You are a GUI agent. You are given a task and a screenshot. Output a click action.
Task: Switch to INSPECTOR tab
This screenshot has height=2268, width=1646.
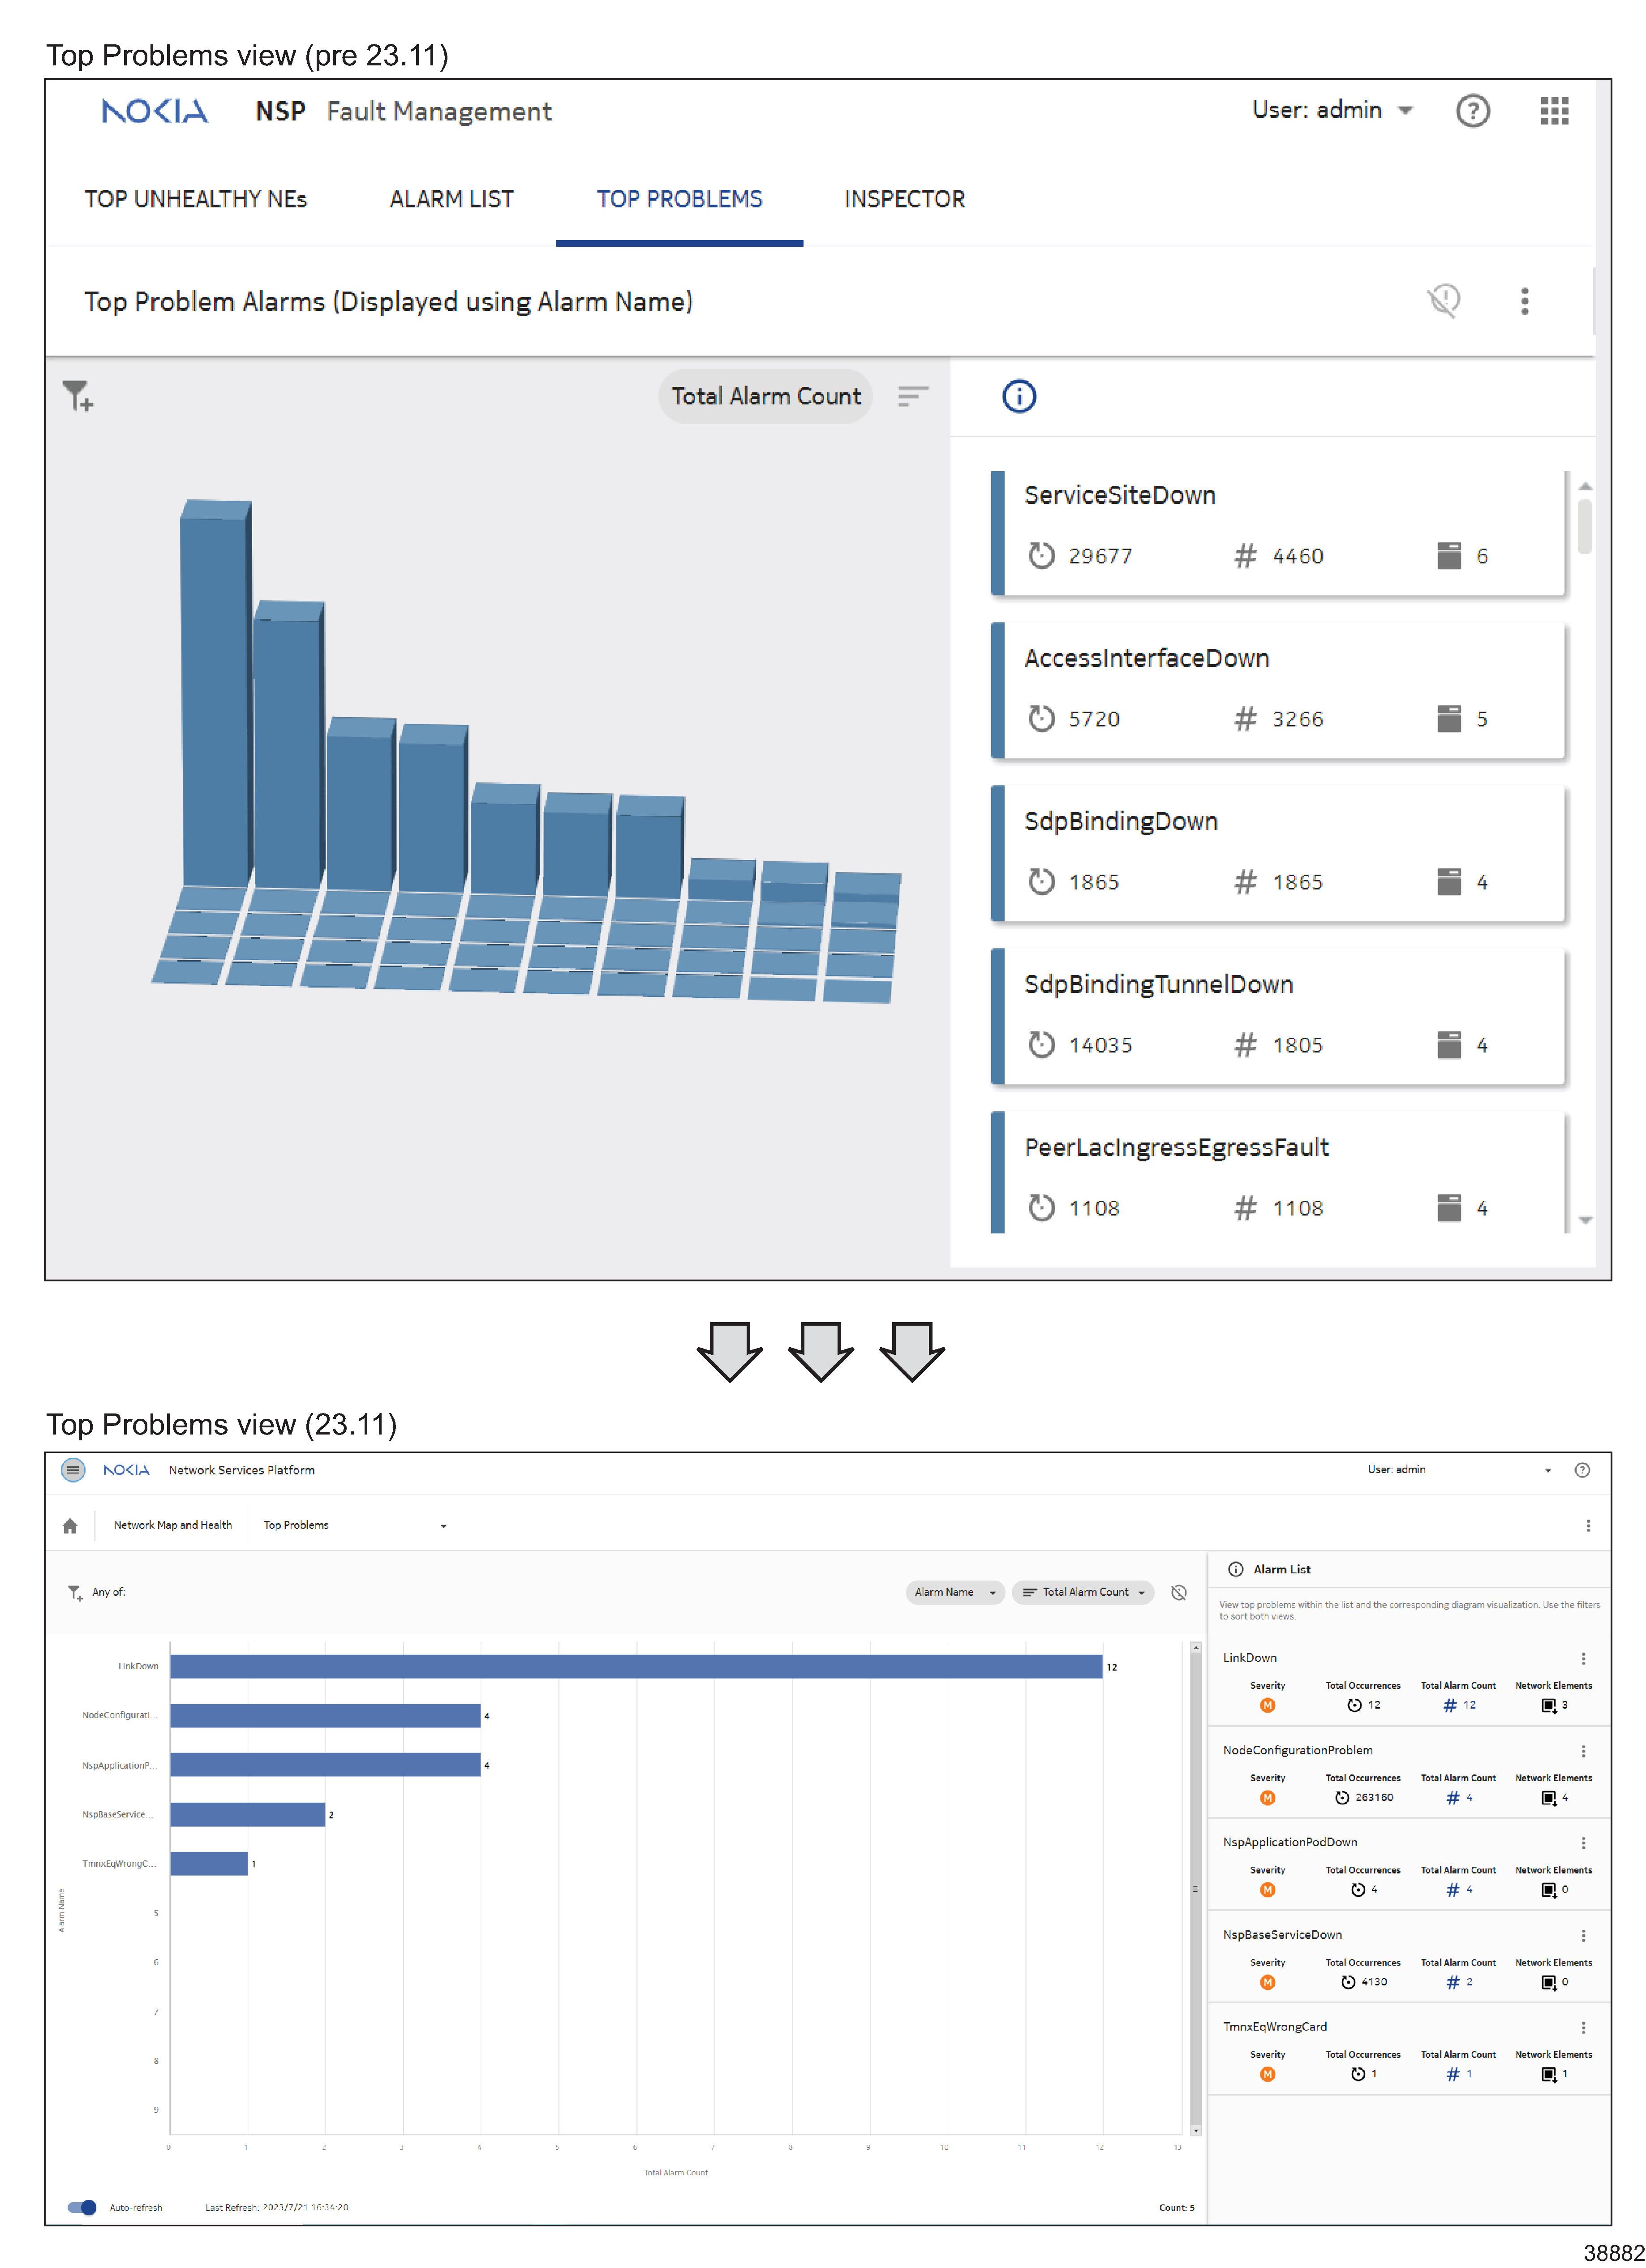coord(905,199)
